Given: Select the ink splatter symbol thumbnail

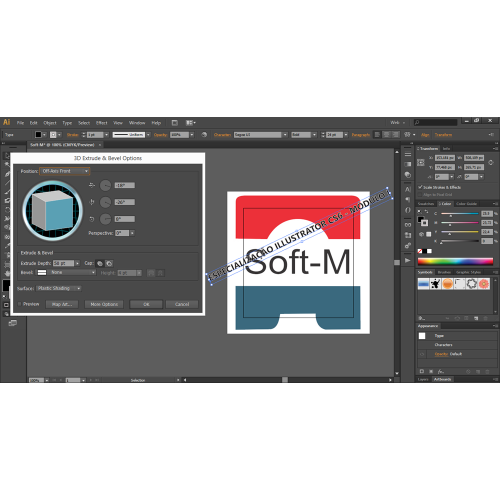Looking at the screenshot, I should click(x=435, y=284).
